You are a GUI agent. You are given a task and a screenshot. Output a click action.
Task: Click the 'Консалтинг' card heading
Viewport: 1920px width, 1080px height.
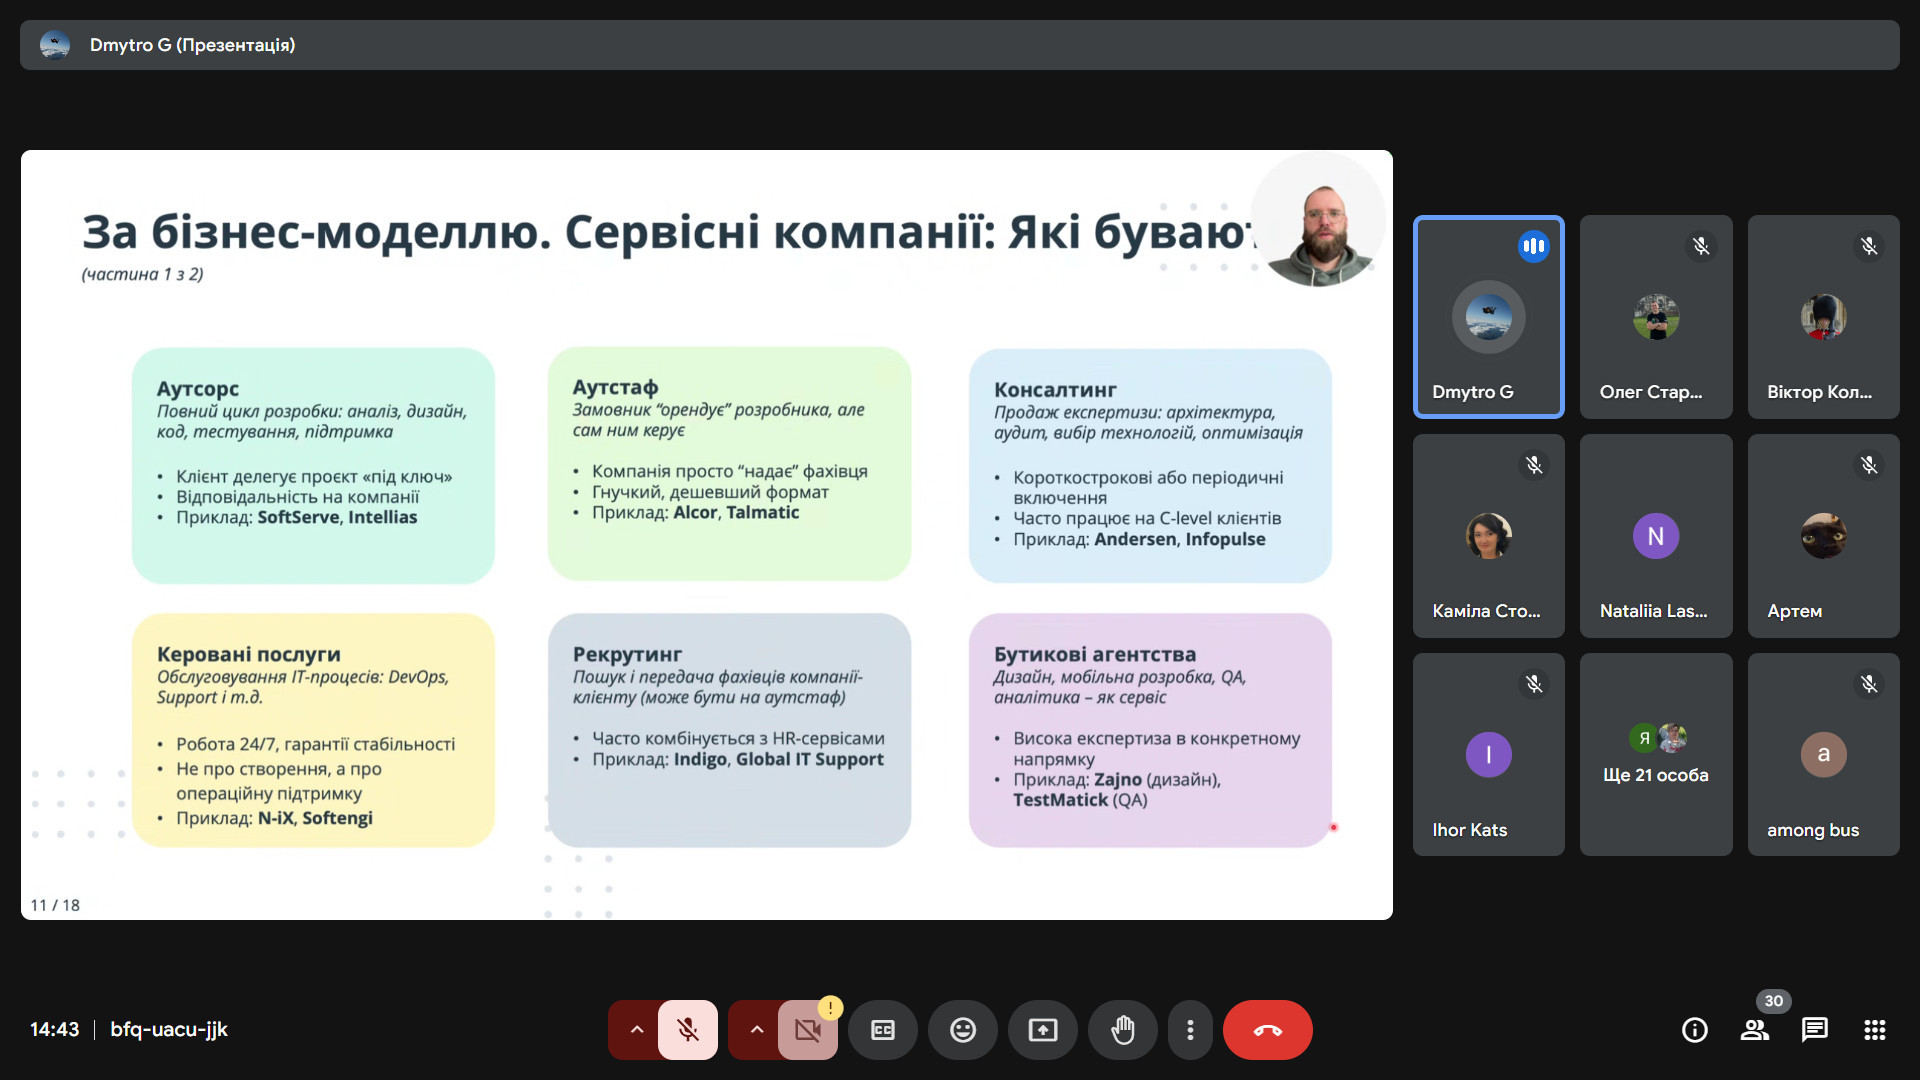[x=1055, y=390]
